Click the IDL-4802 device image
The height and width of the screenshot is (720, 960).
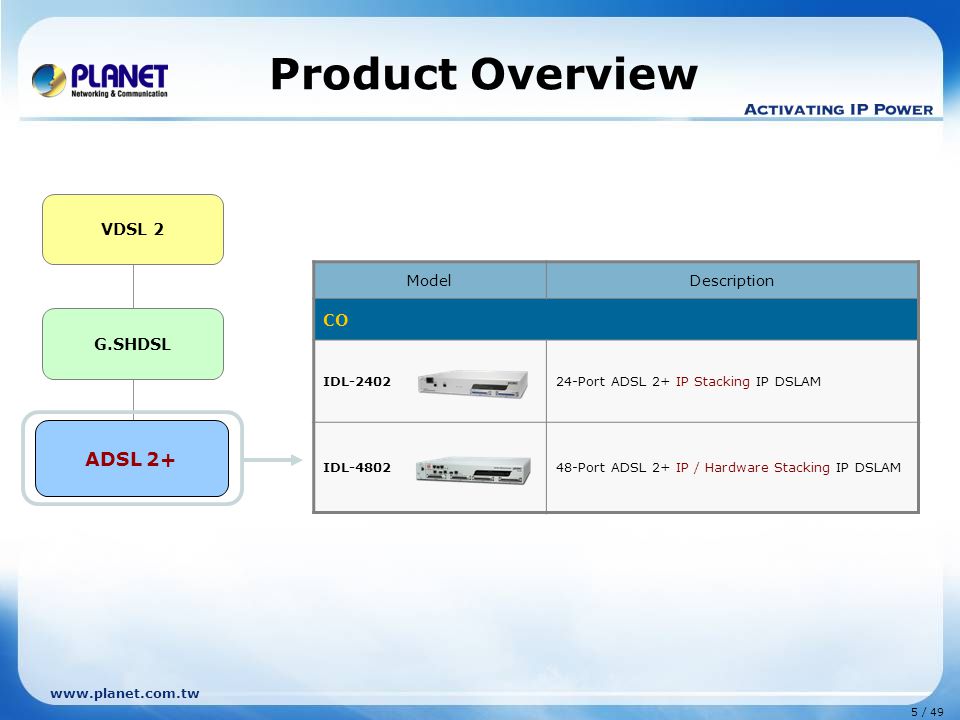473,470
